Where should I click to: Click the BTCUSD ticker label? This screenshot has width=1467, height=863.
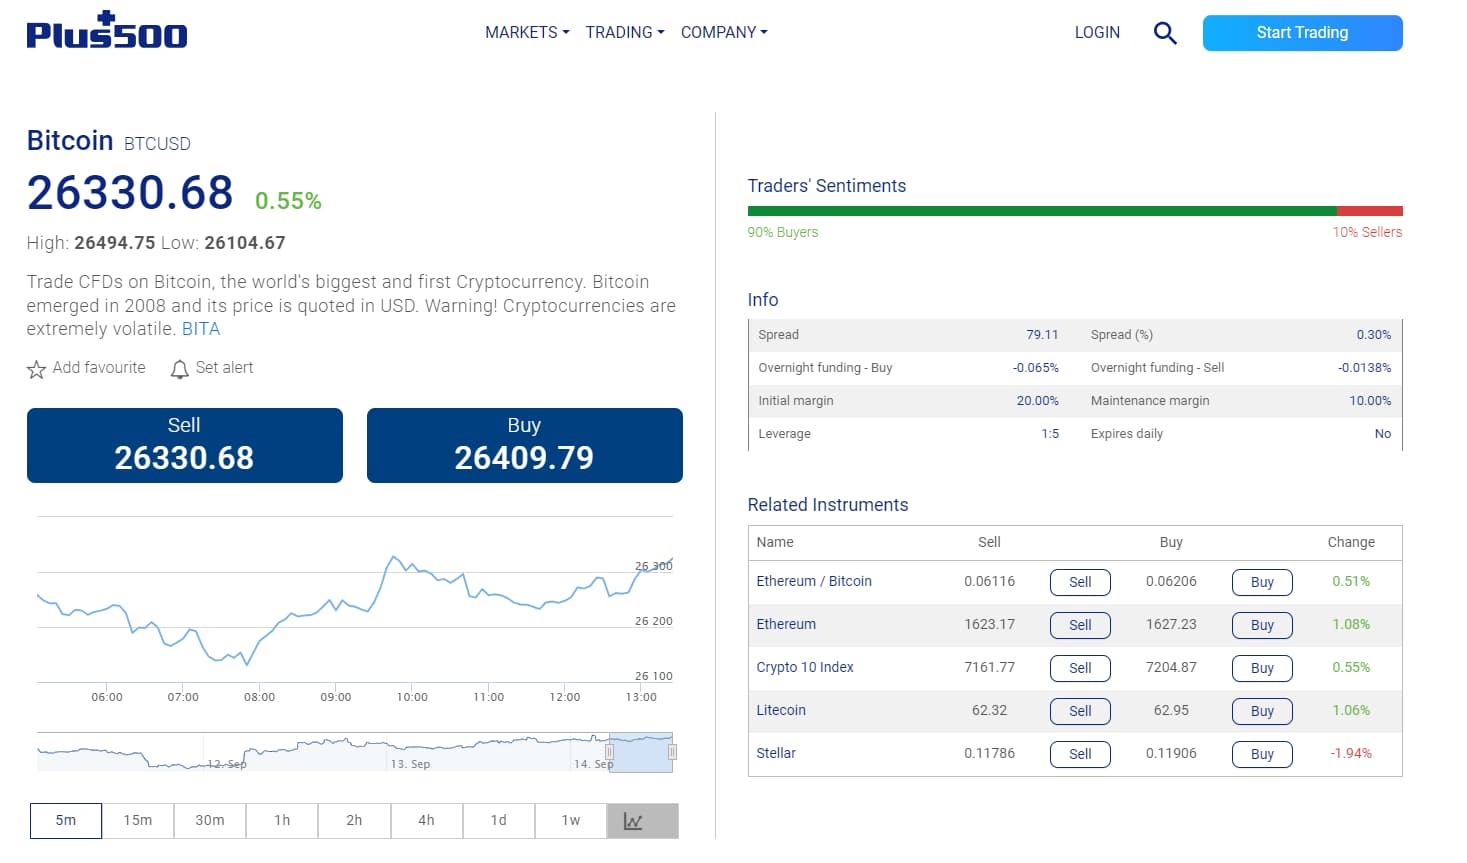point(157,144)
